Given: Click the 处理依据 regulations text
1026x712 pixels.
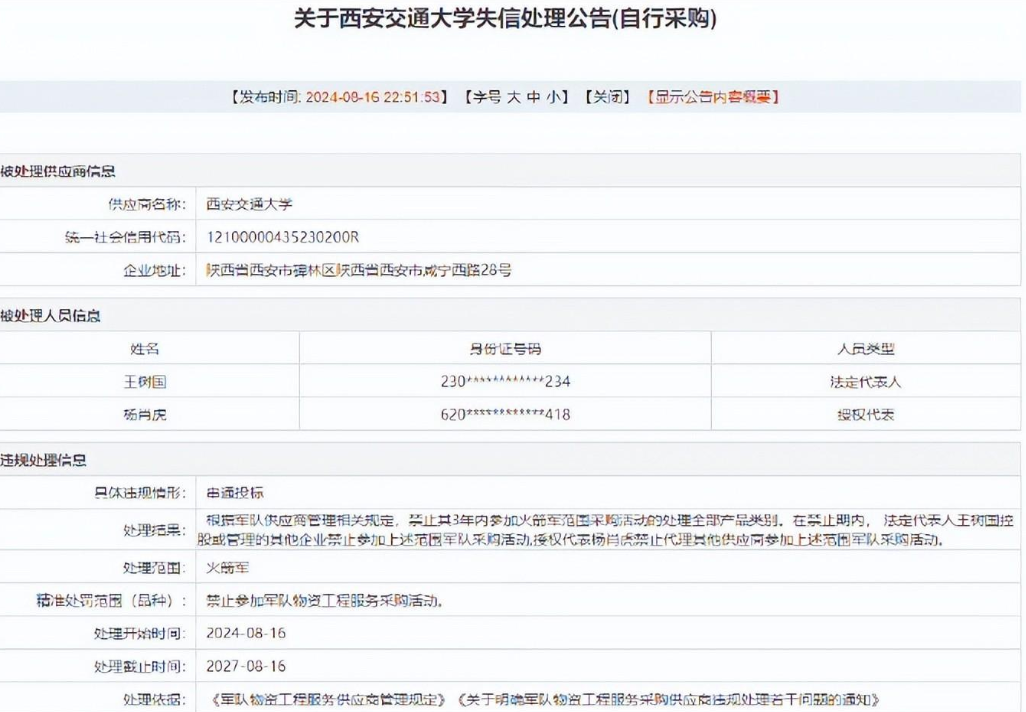Looking at the screenshot, I should pos(544,700).
